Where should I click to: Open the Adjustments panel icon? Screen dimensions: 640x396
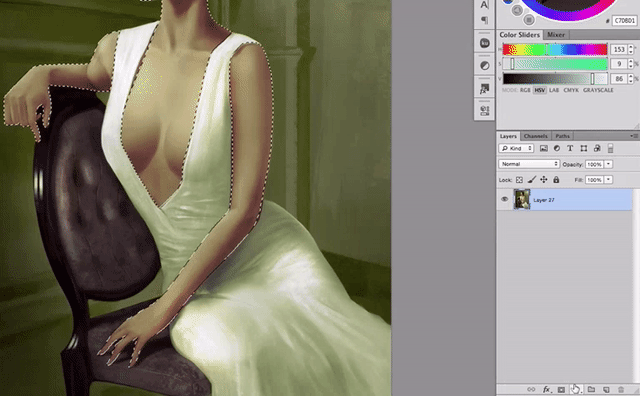point(484,66)
